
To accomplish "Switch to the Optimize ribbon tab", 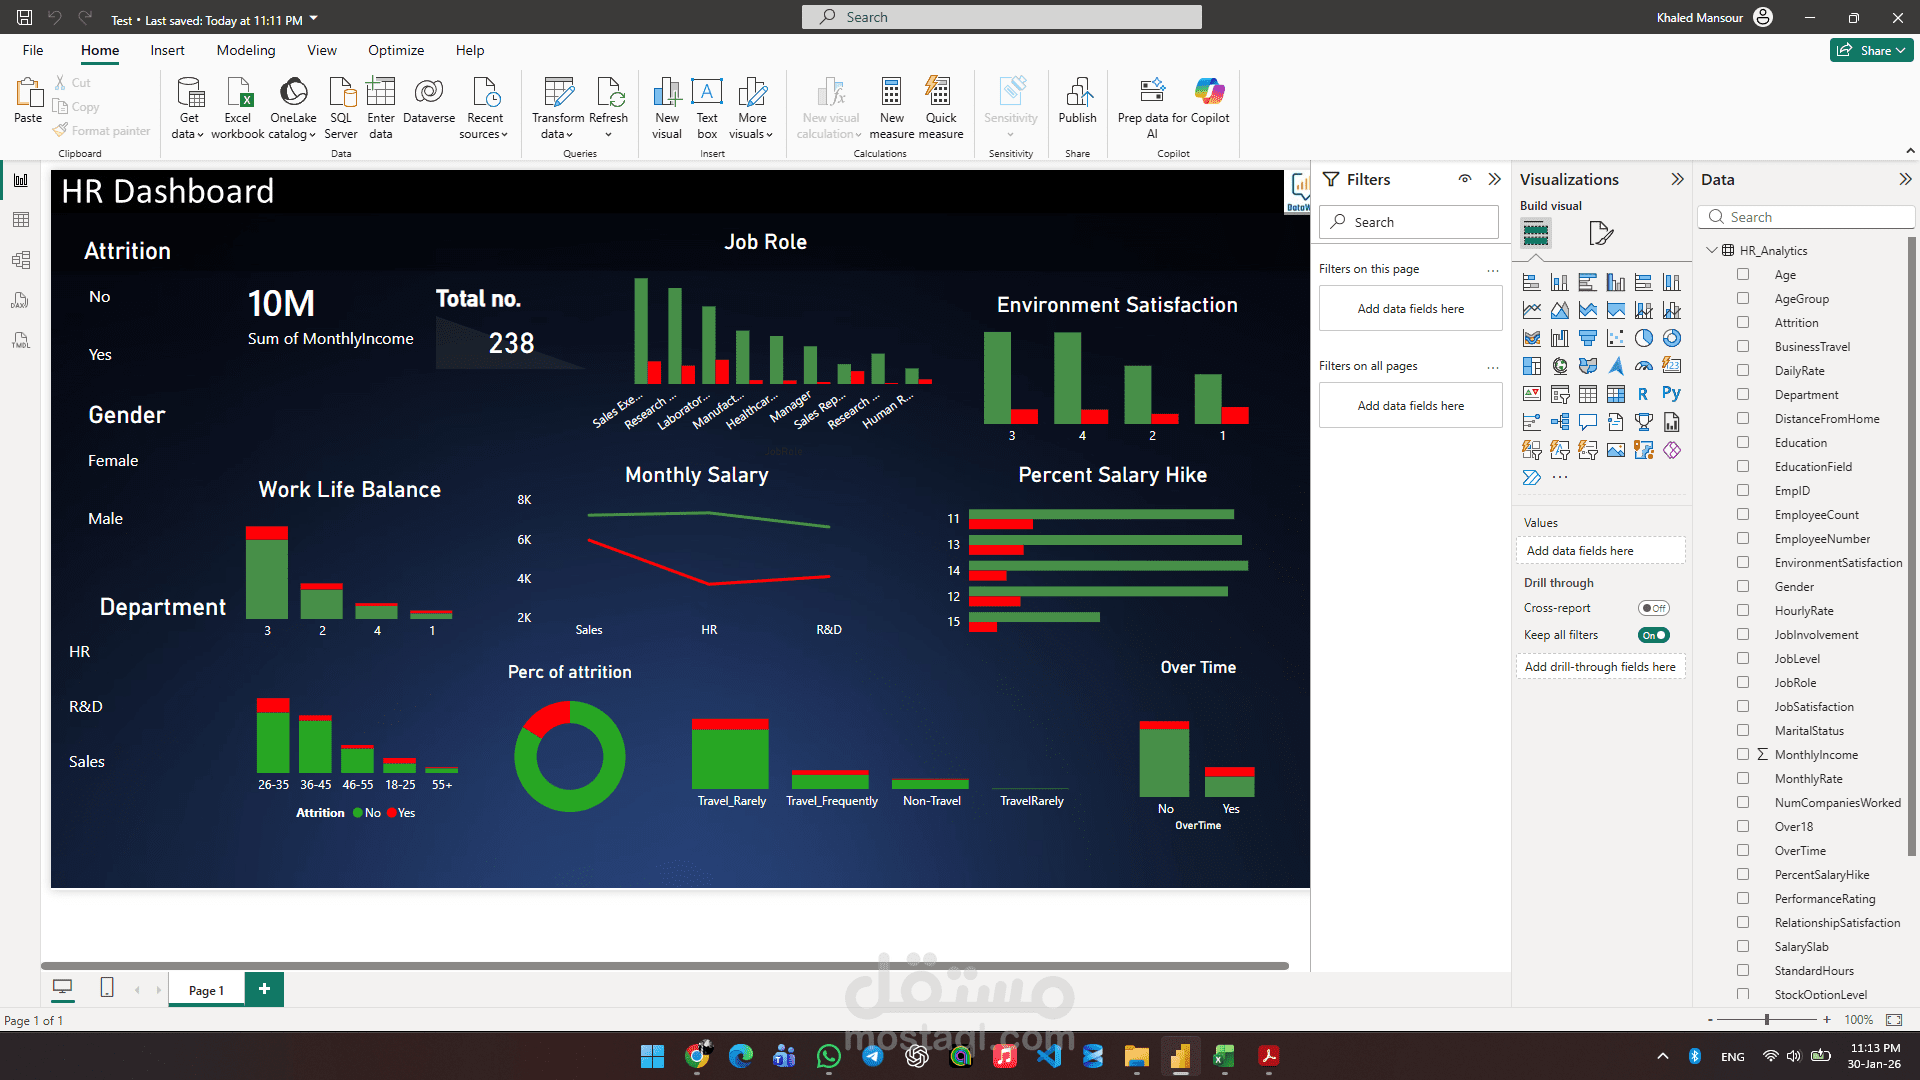I will click(395, 50).
